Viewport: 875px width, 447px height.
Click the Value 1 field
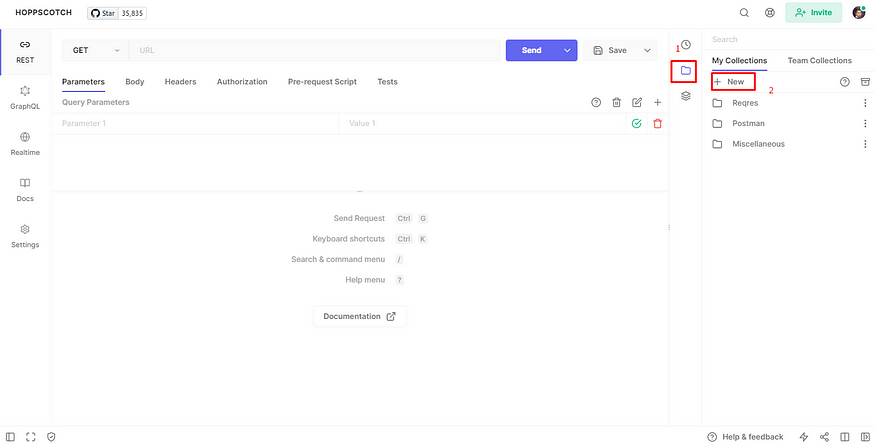coord(482,123)
